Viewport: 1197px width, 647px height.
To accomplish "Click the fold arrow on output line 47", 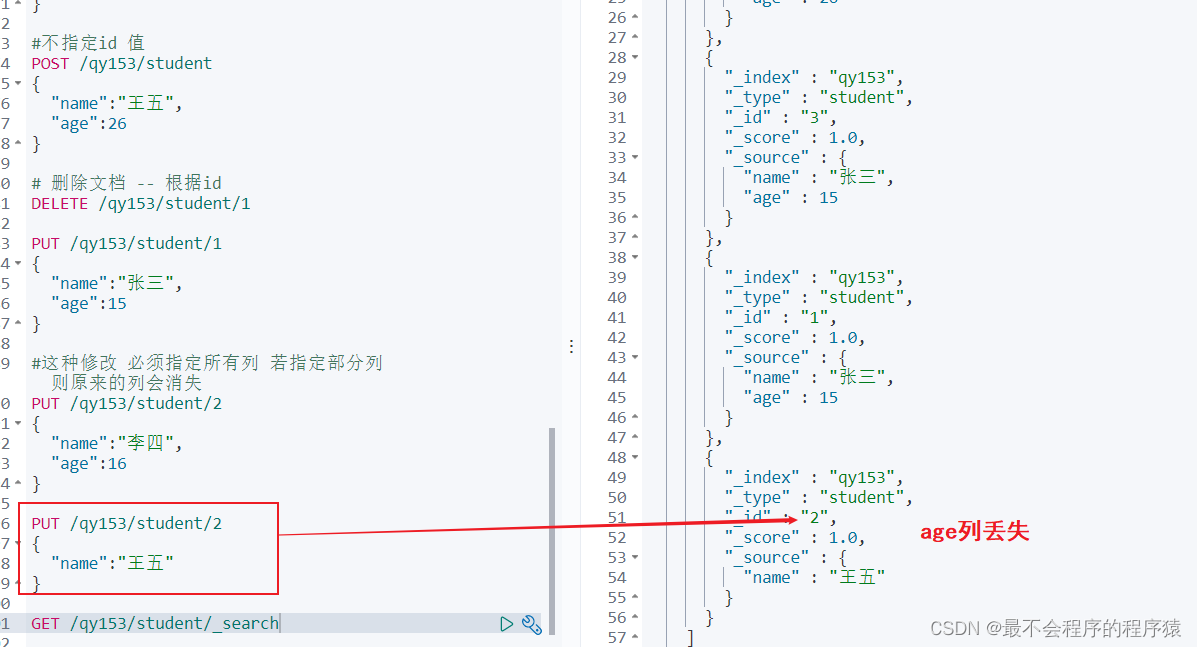I will tap(635, 437).
